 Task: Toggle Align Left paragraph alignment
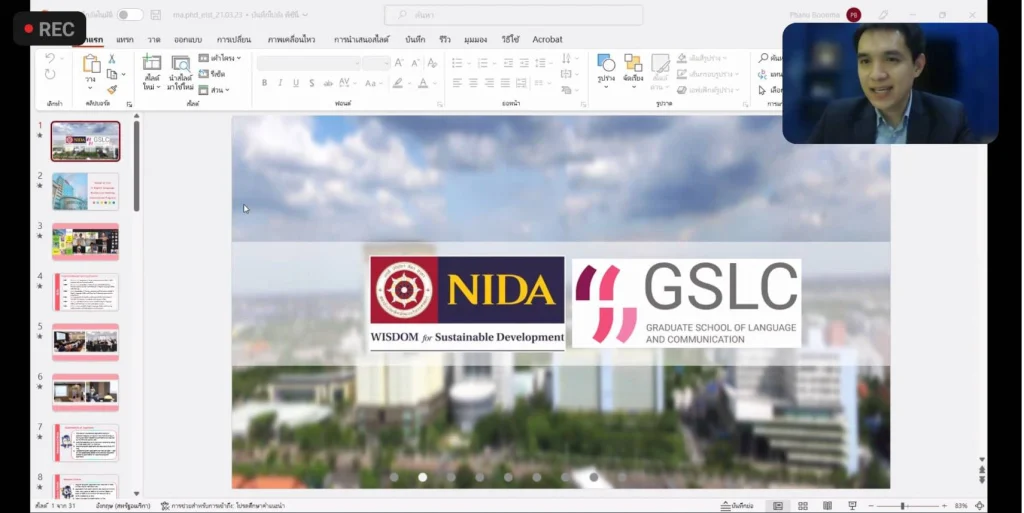pos(457,83)
